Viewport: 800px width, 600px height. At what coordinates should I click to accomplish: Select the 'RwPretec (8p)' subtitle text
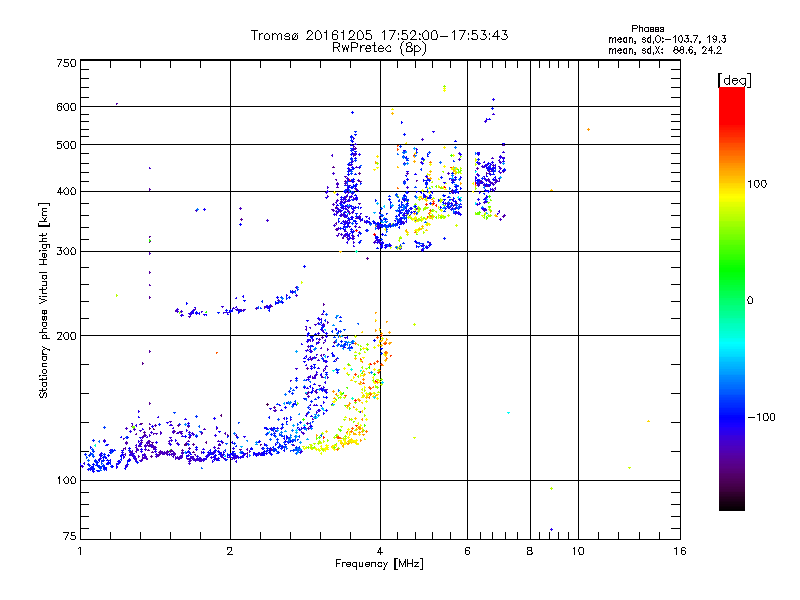[379, 48]
